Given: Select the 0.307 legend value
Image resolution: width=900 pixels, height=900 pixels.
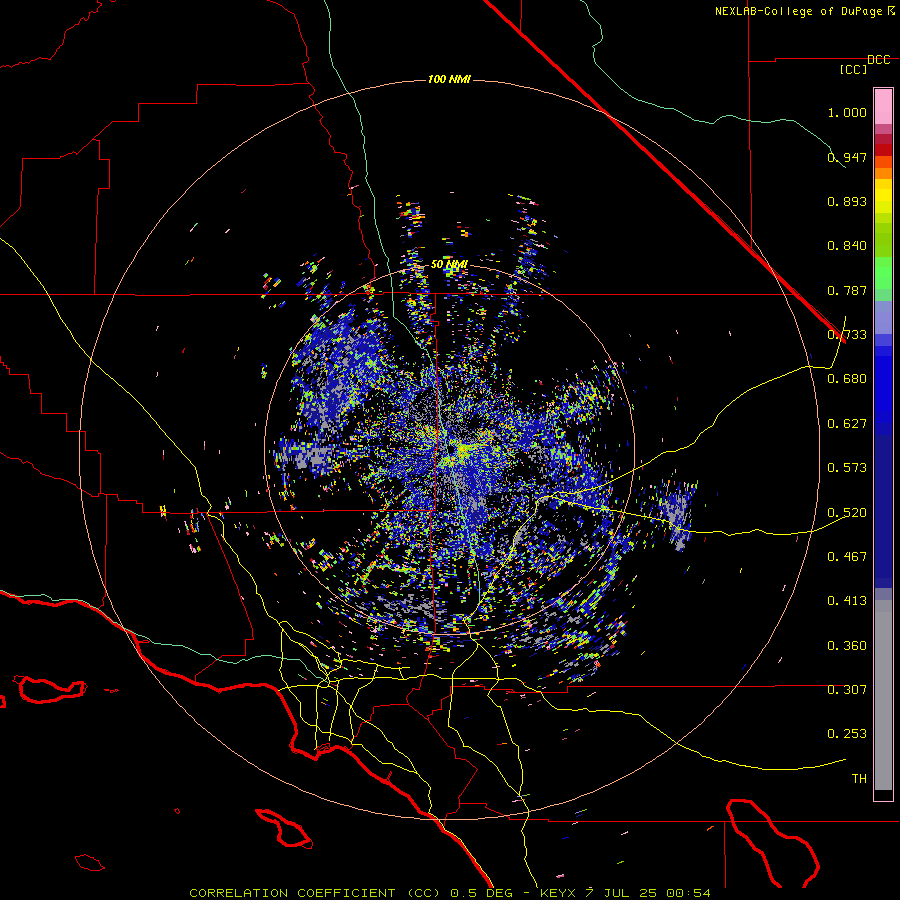Looking at the screenshot, I should (x=847, y=690).
